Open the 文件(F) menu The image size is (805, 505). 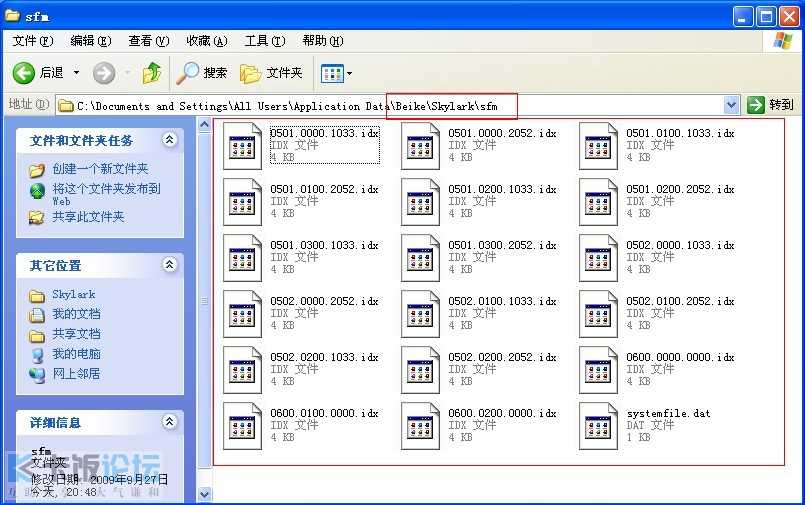point(32,41)
